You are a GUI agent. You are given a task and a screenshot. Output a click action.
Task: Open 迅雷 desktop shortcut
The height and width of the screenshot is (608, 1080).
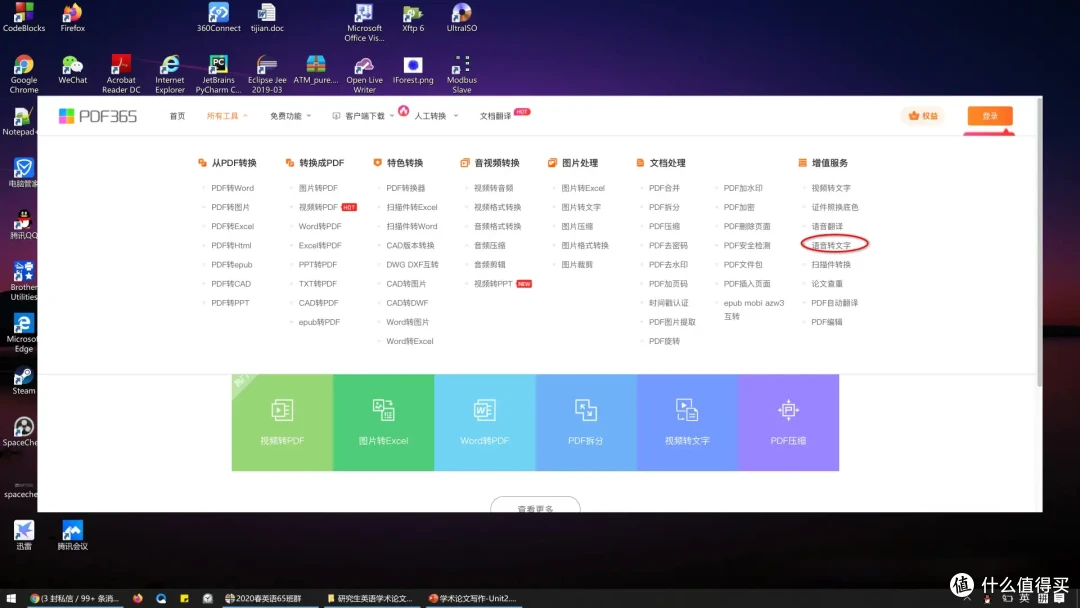(24, 535)
